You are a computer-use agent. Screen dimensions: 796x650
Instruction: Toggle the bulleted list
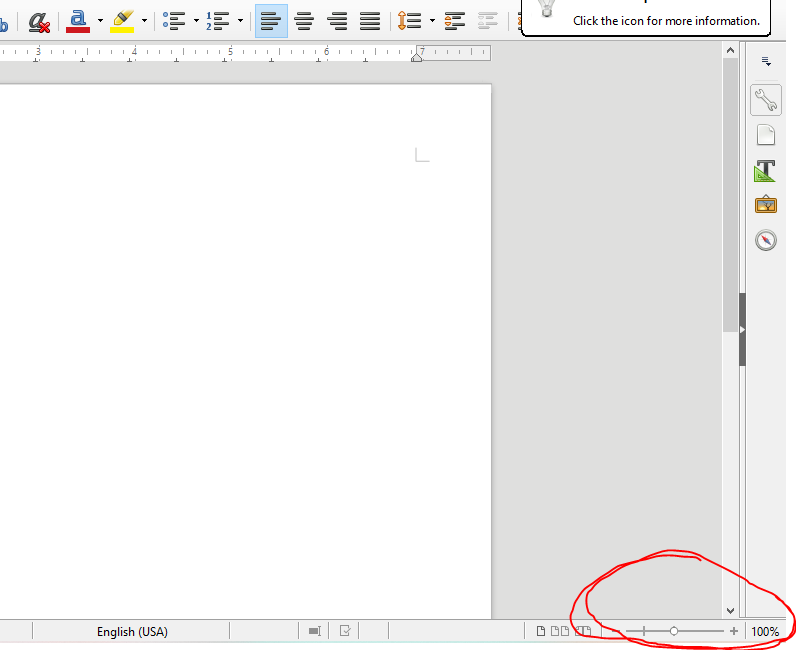pyautogui.click(x=174, y=21)
